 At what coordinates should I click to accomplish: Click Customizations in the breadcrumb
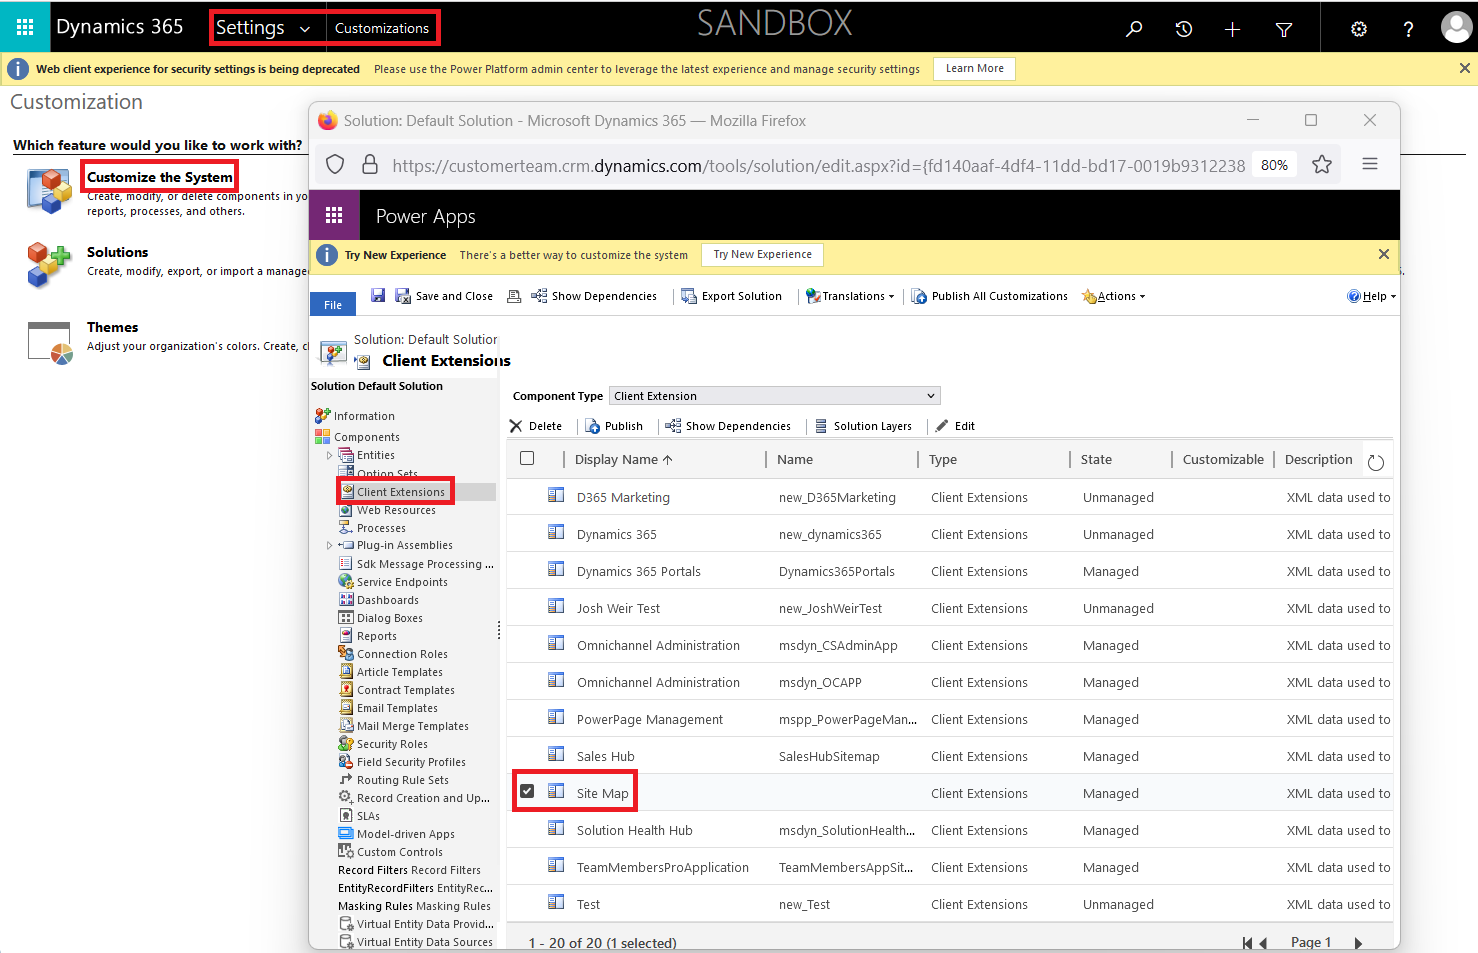(382, 28)
